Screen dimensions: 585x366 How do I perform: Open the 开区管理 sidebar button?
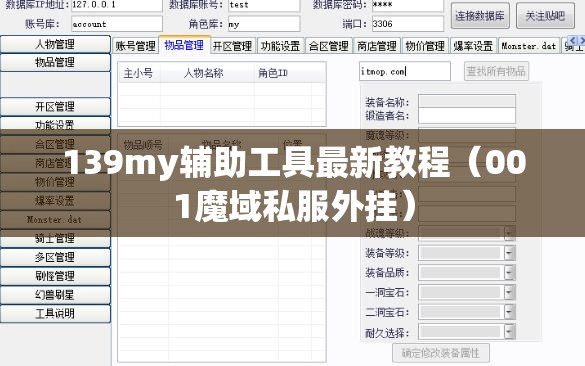(55, 107)
